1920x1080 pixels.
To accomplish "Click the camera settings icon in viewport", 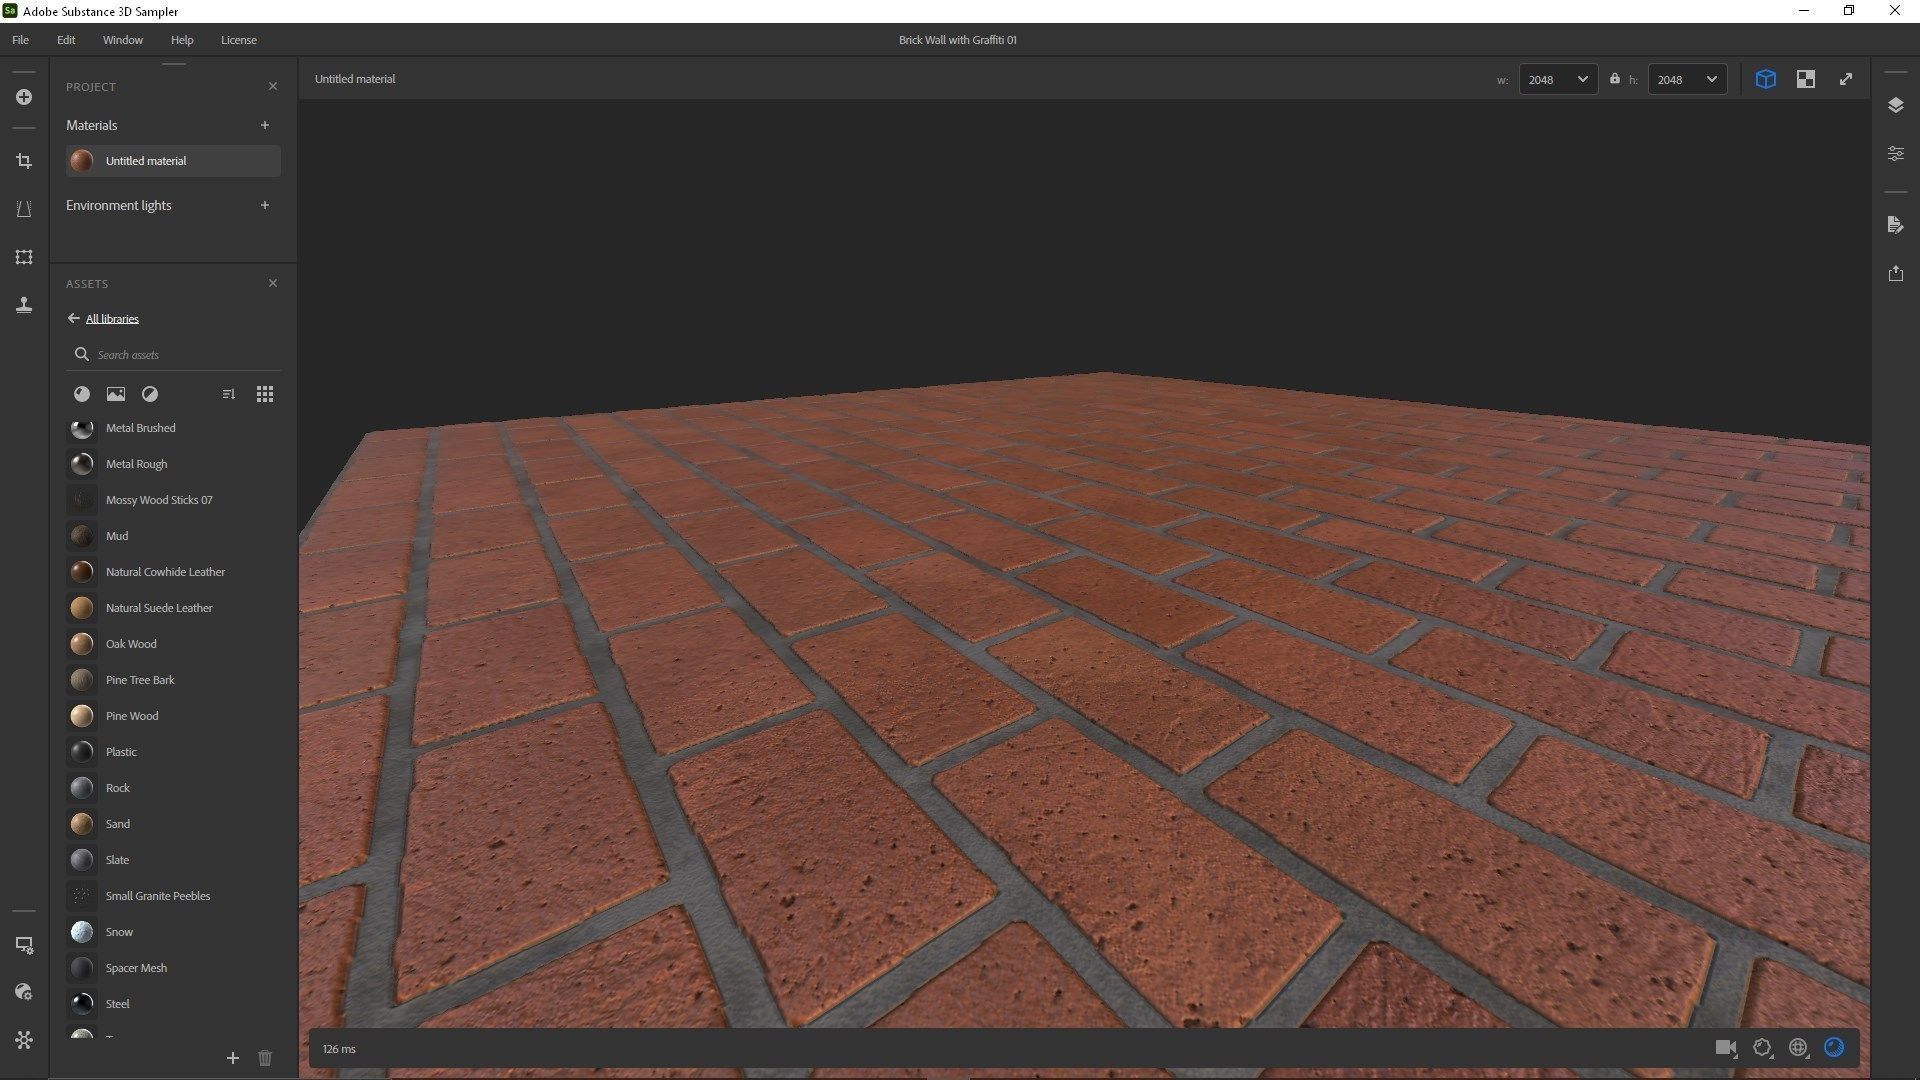I will [x=1725, y=1047].
